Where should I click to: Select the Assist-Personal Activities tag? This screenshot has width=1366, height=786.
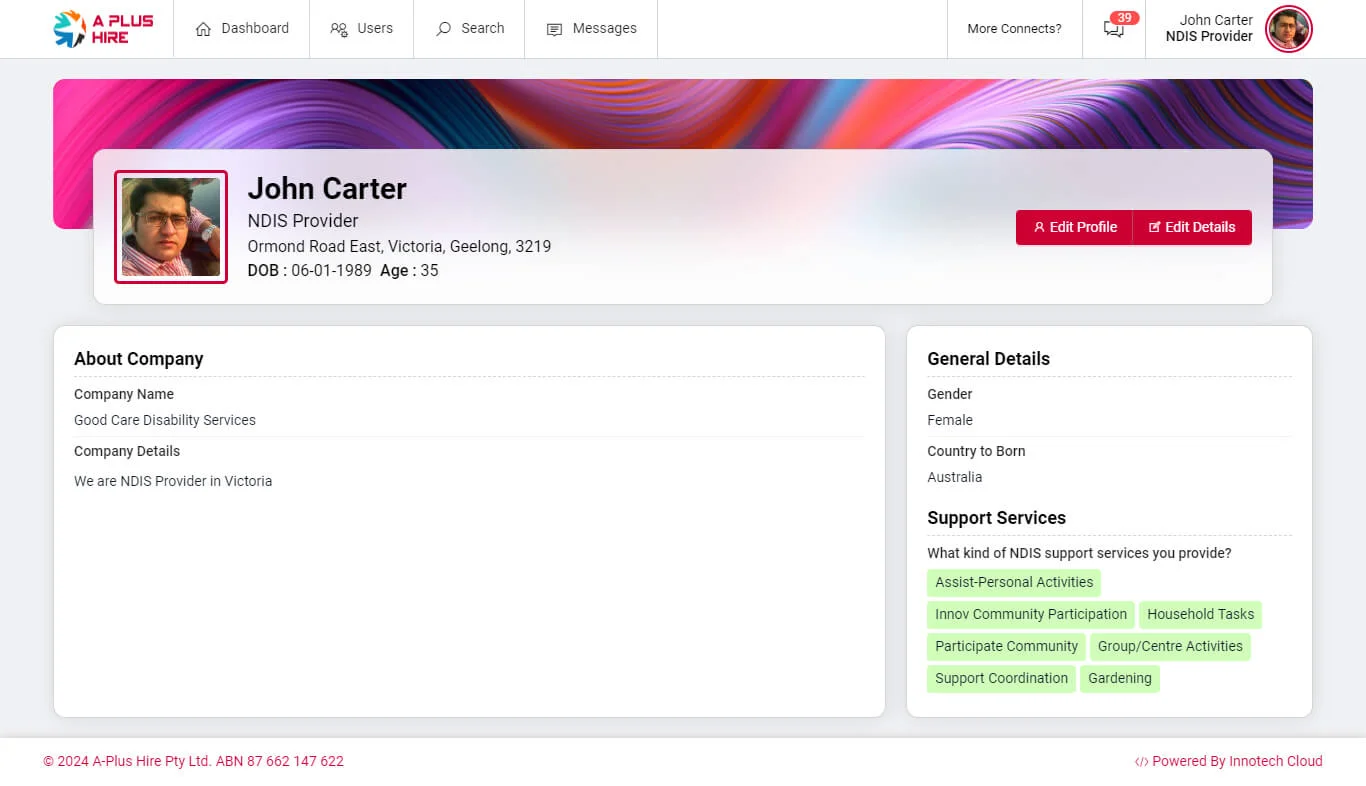(x=1014, y=582)
